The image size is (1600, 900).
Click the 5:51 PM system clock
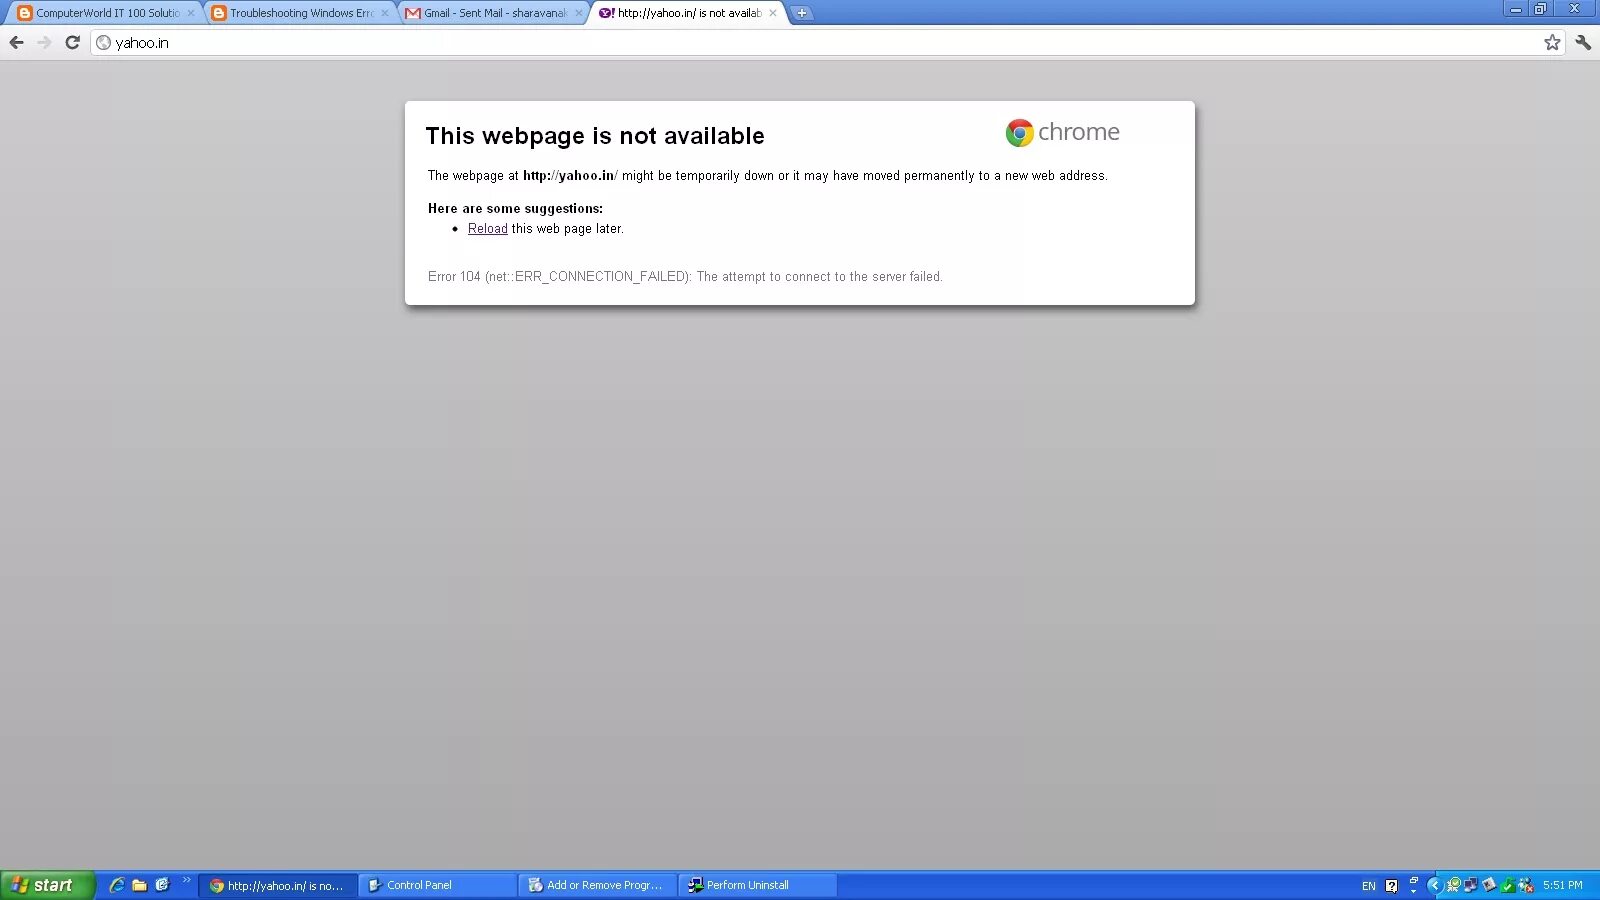coord(1563,885)
